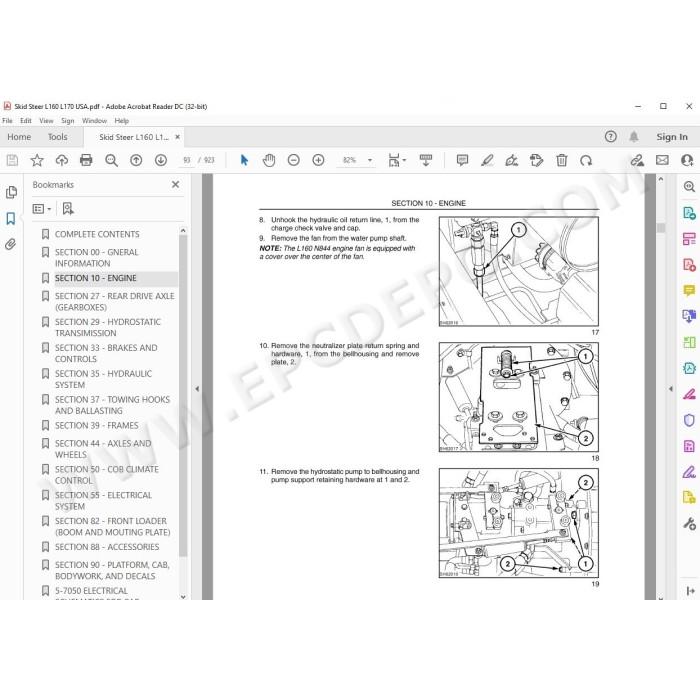Show page thumbnails panel icon
The image size is (700, 700).
tap(11, 192)
